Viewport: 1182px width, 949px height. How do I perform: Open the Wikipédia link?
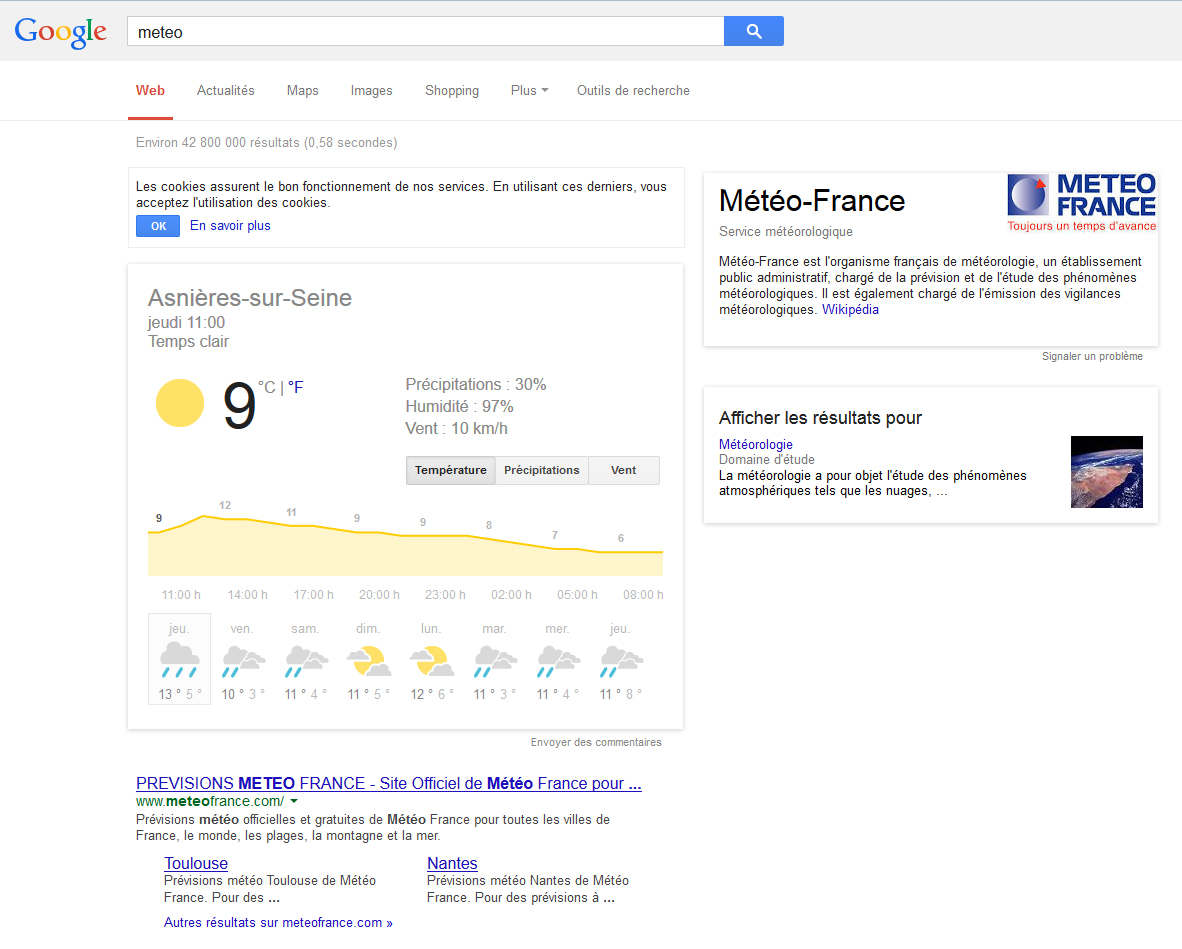click(x=850, y=310)
